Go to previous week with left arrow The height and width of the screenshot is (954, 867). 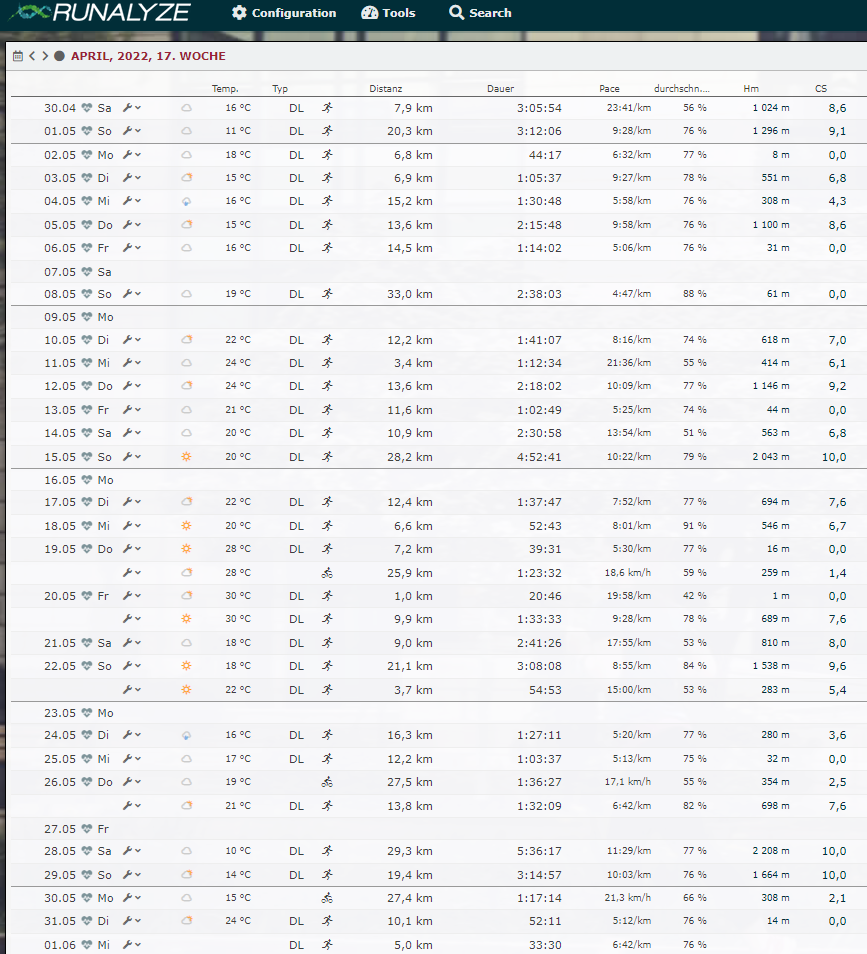point(32,56)
